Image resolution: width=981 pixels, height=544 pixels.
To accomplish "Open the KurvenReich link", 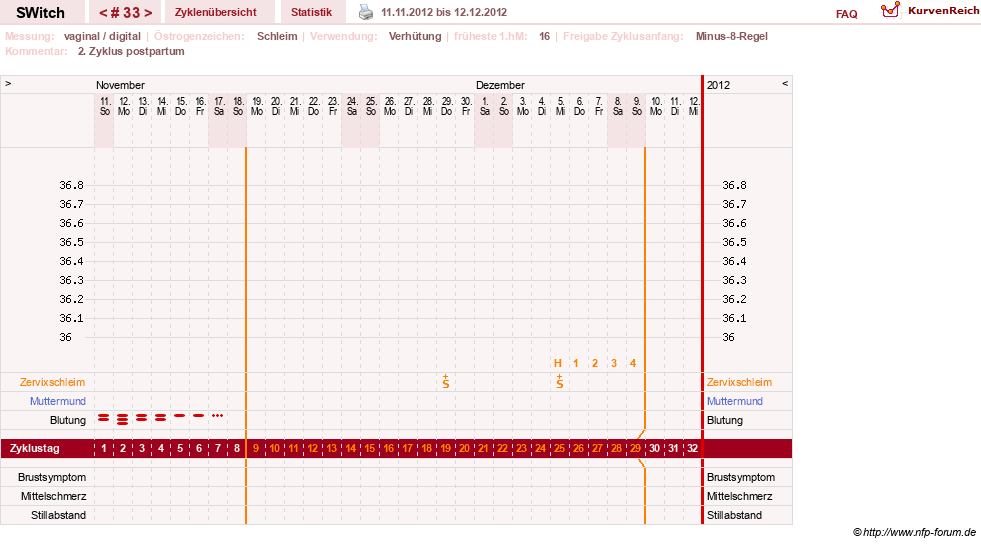I will (943, 11).
